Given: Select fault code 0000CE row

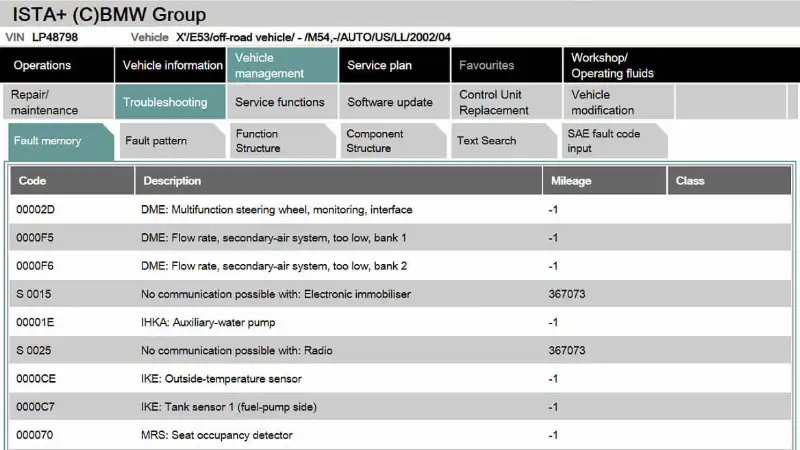Looking at the screenshot, I should tap(400, 379).
